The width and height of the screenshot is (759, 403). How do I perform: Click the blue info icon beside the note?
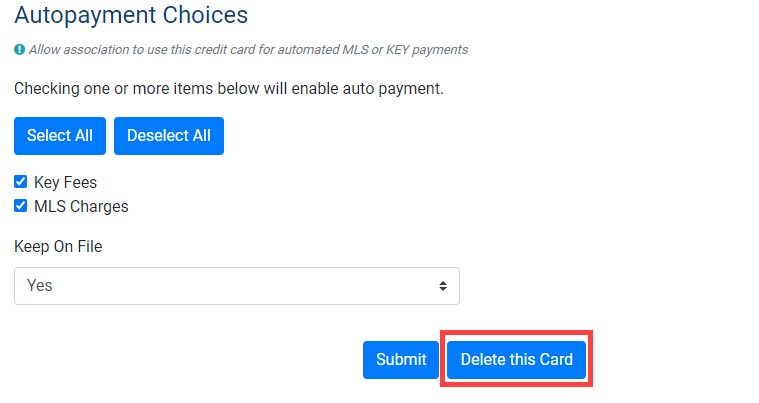tap(19, 49)
